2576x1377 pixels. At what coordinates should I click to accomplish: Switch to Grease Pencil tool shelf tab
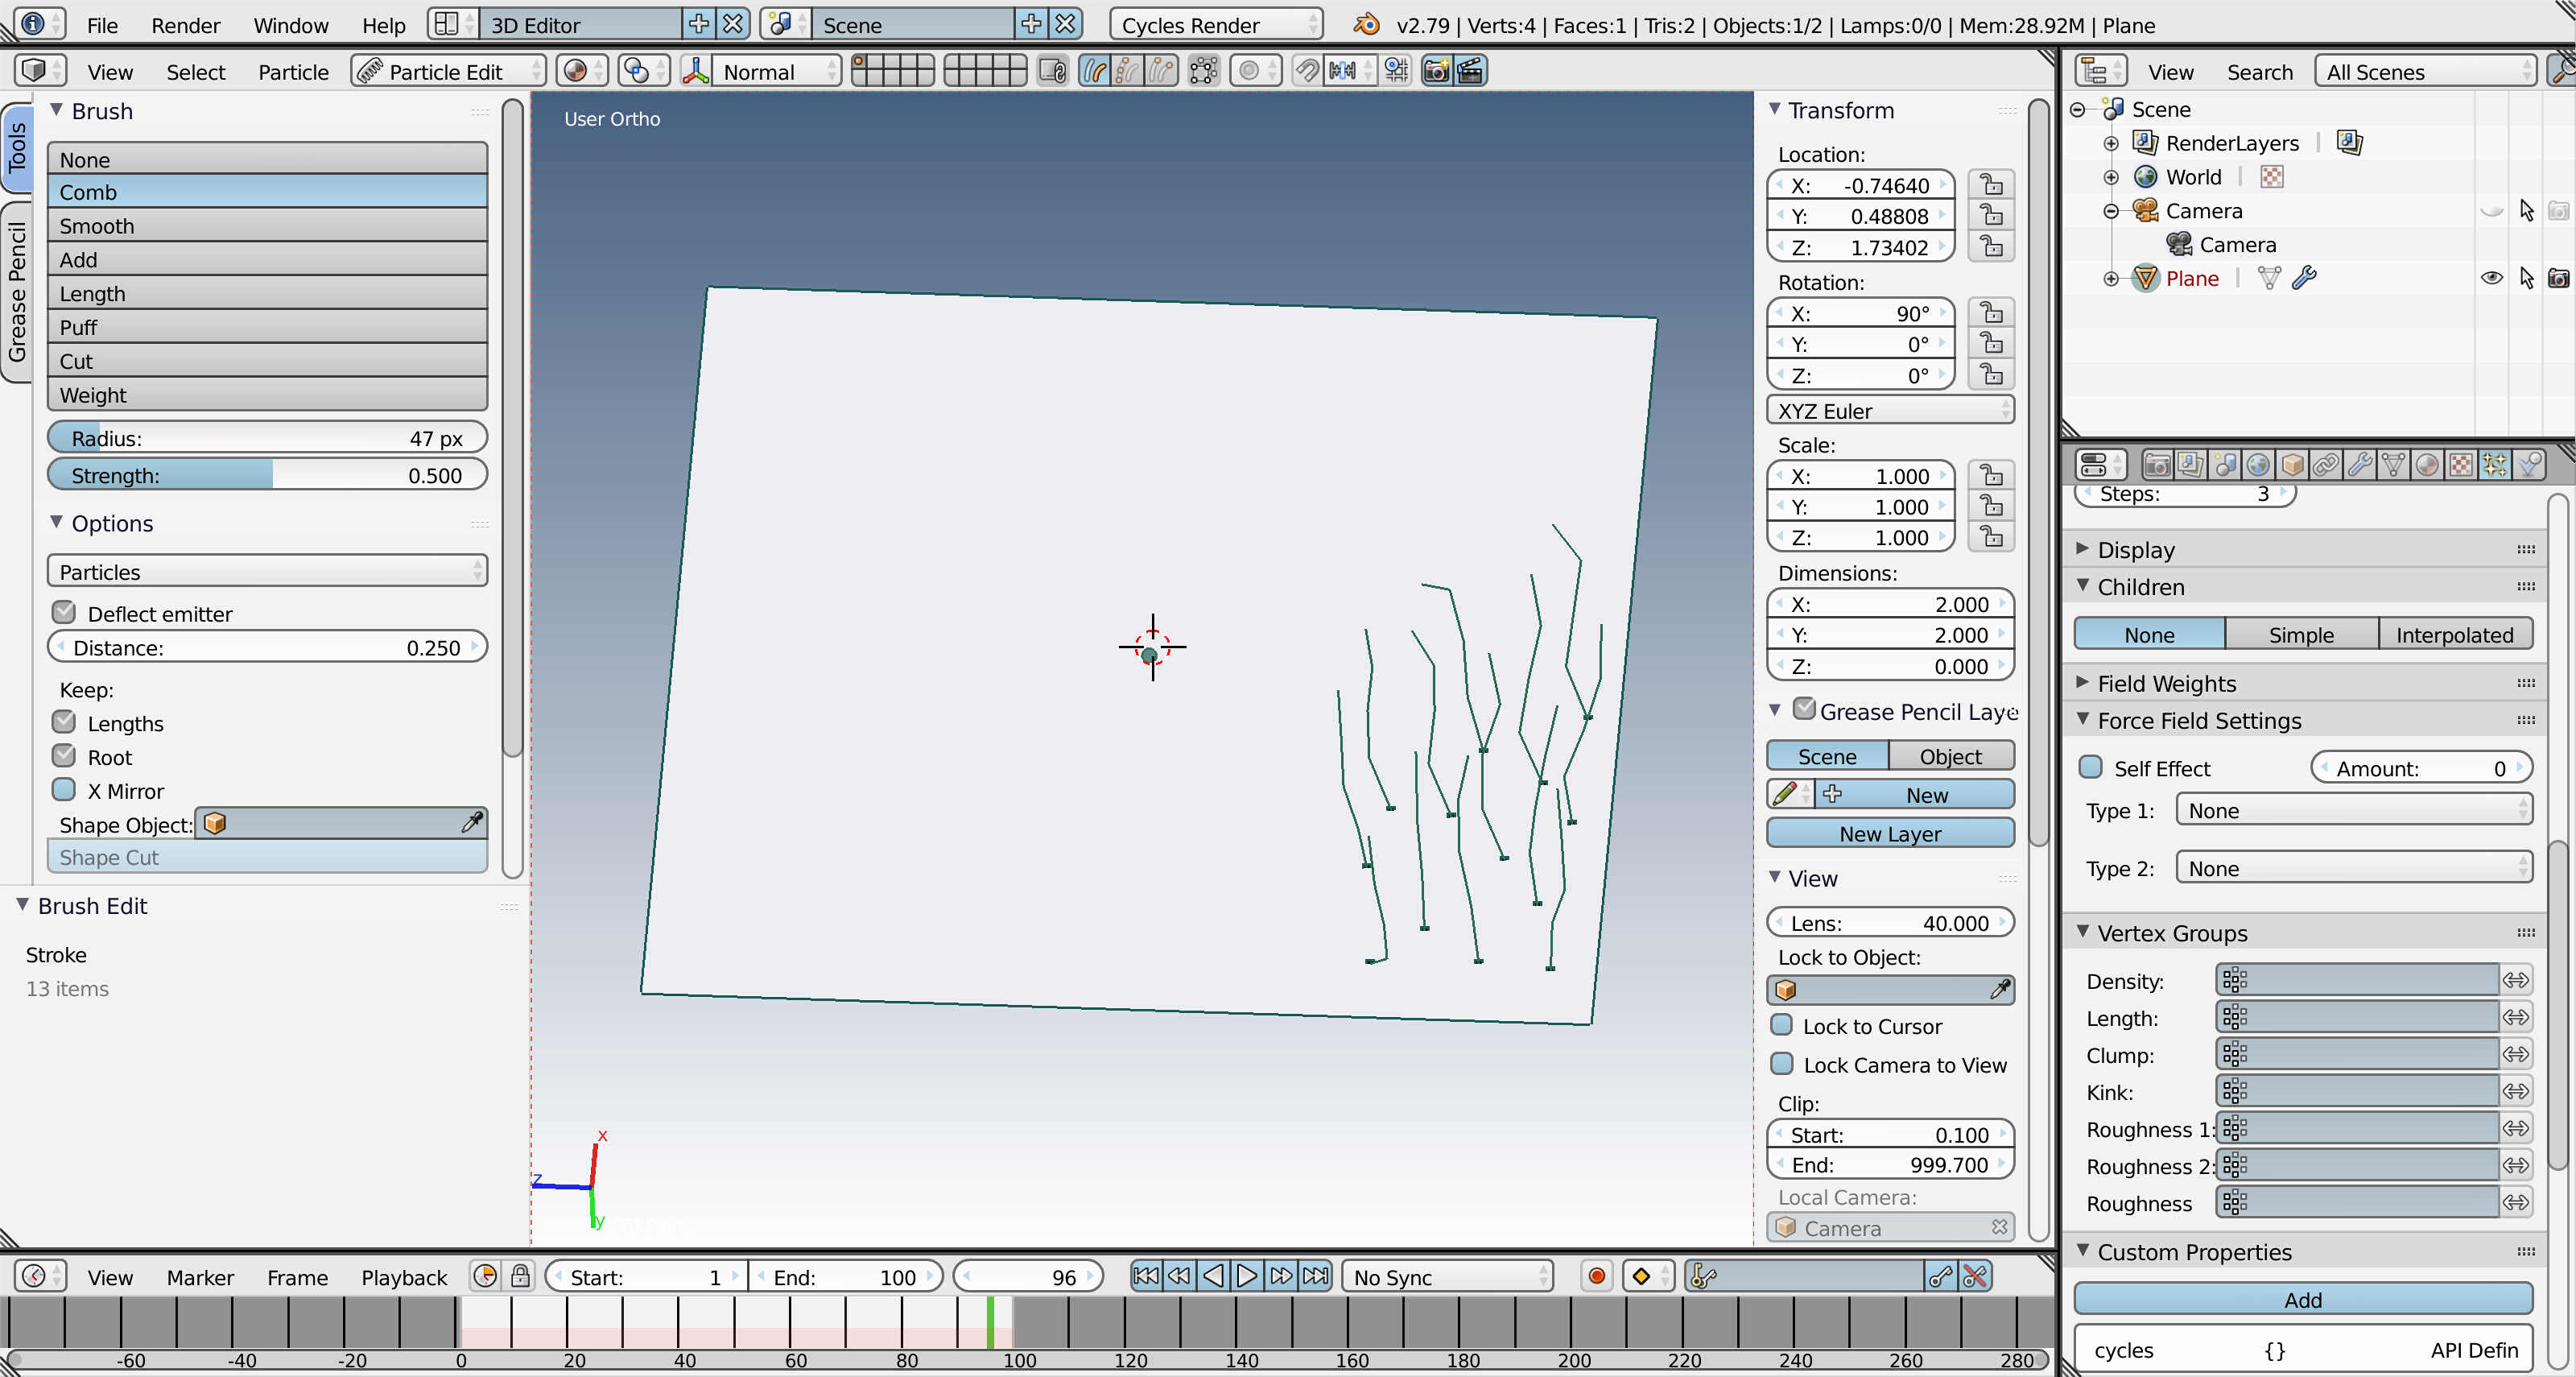[x=17, y=292]
